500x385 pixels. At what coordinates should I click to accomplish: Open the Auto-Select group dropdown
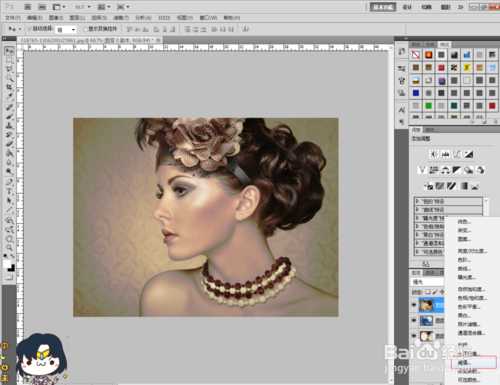pyautogui.click(x=66, y=30)
